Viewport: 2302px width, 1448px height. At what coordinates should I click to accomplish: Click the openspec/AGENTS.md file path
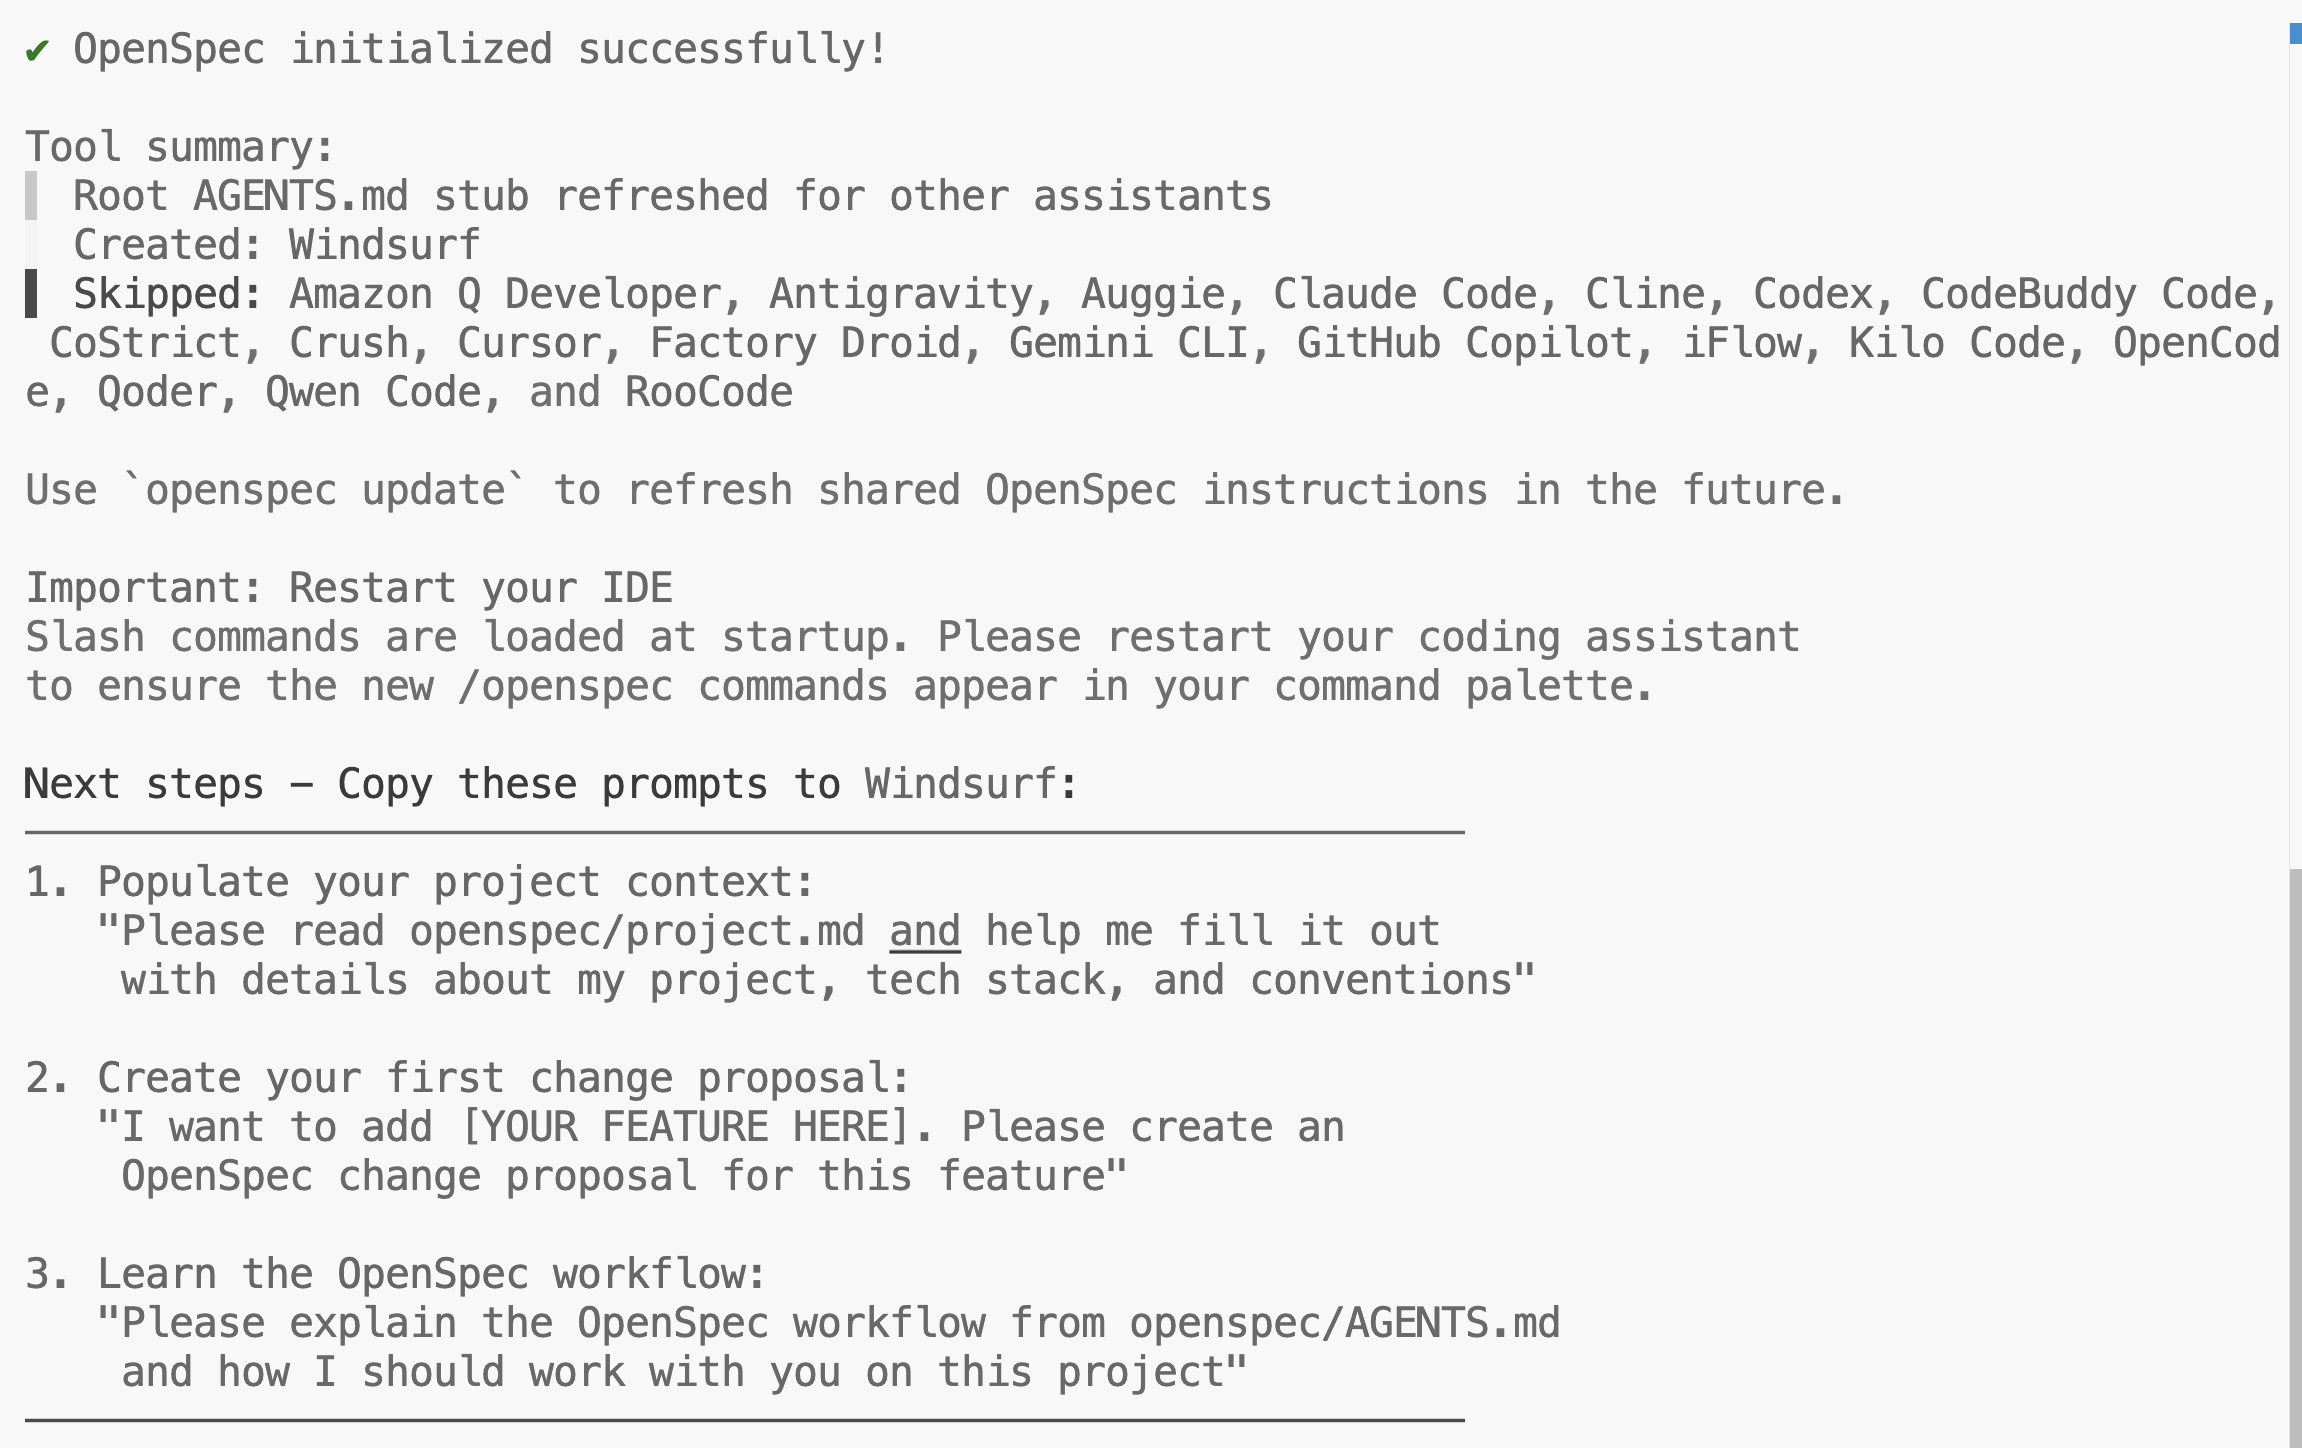click(x=1344, y=1324)
